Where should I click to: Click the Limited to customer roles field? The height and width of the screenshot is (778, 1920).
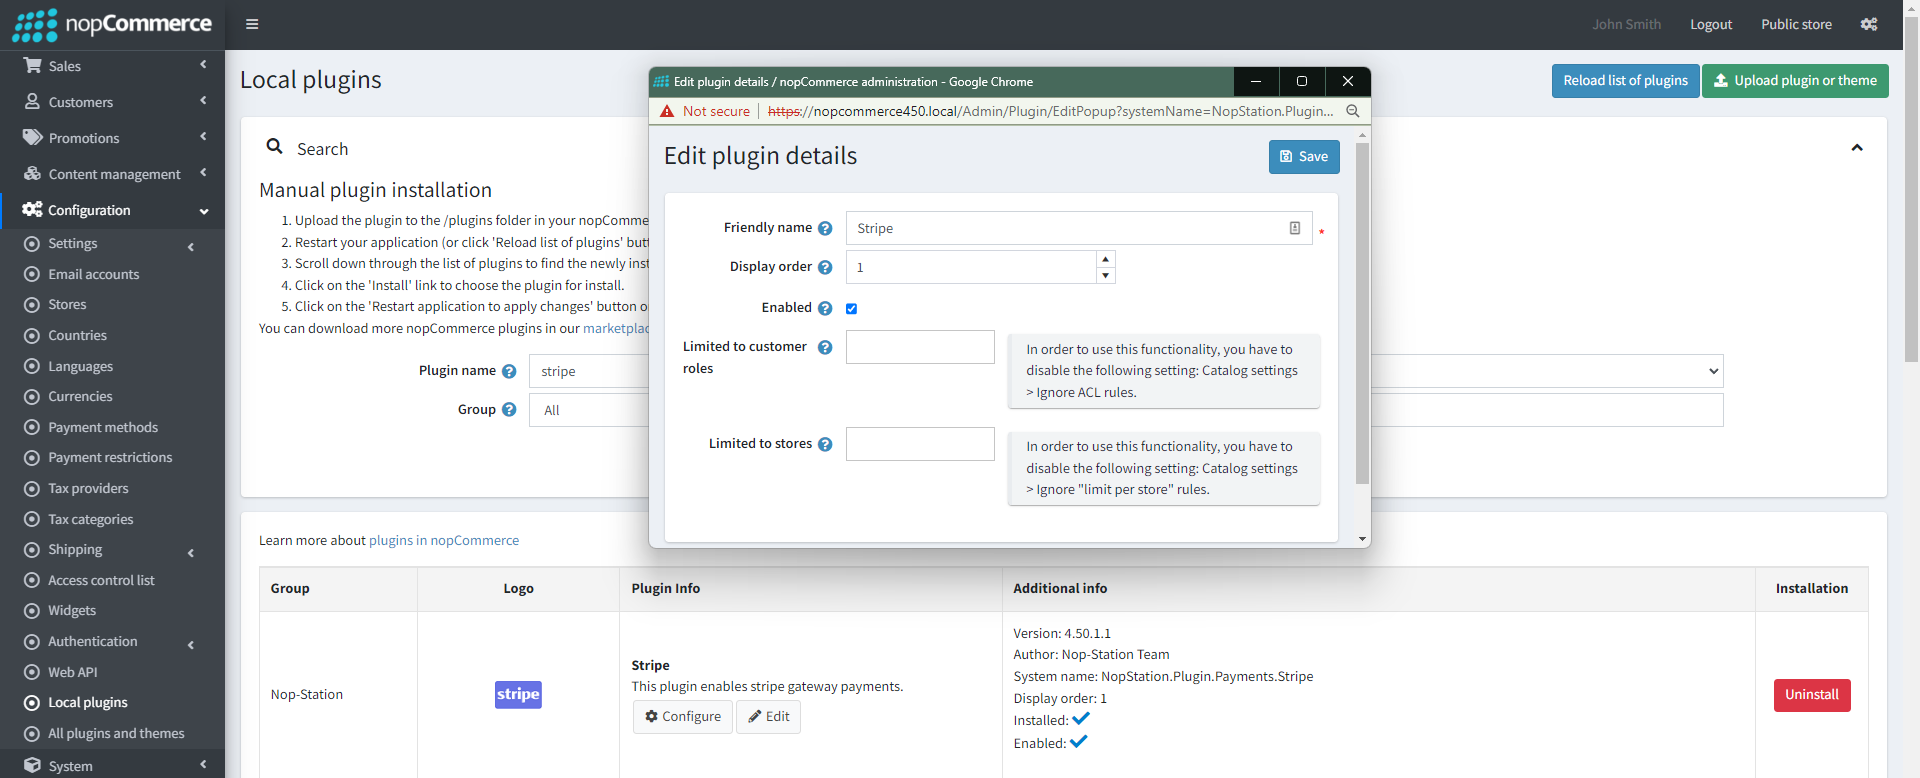[920, 347]
